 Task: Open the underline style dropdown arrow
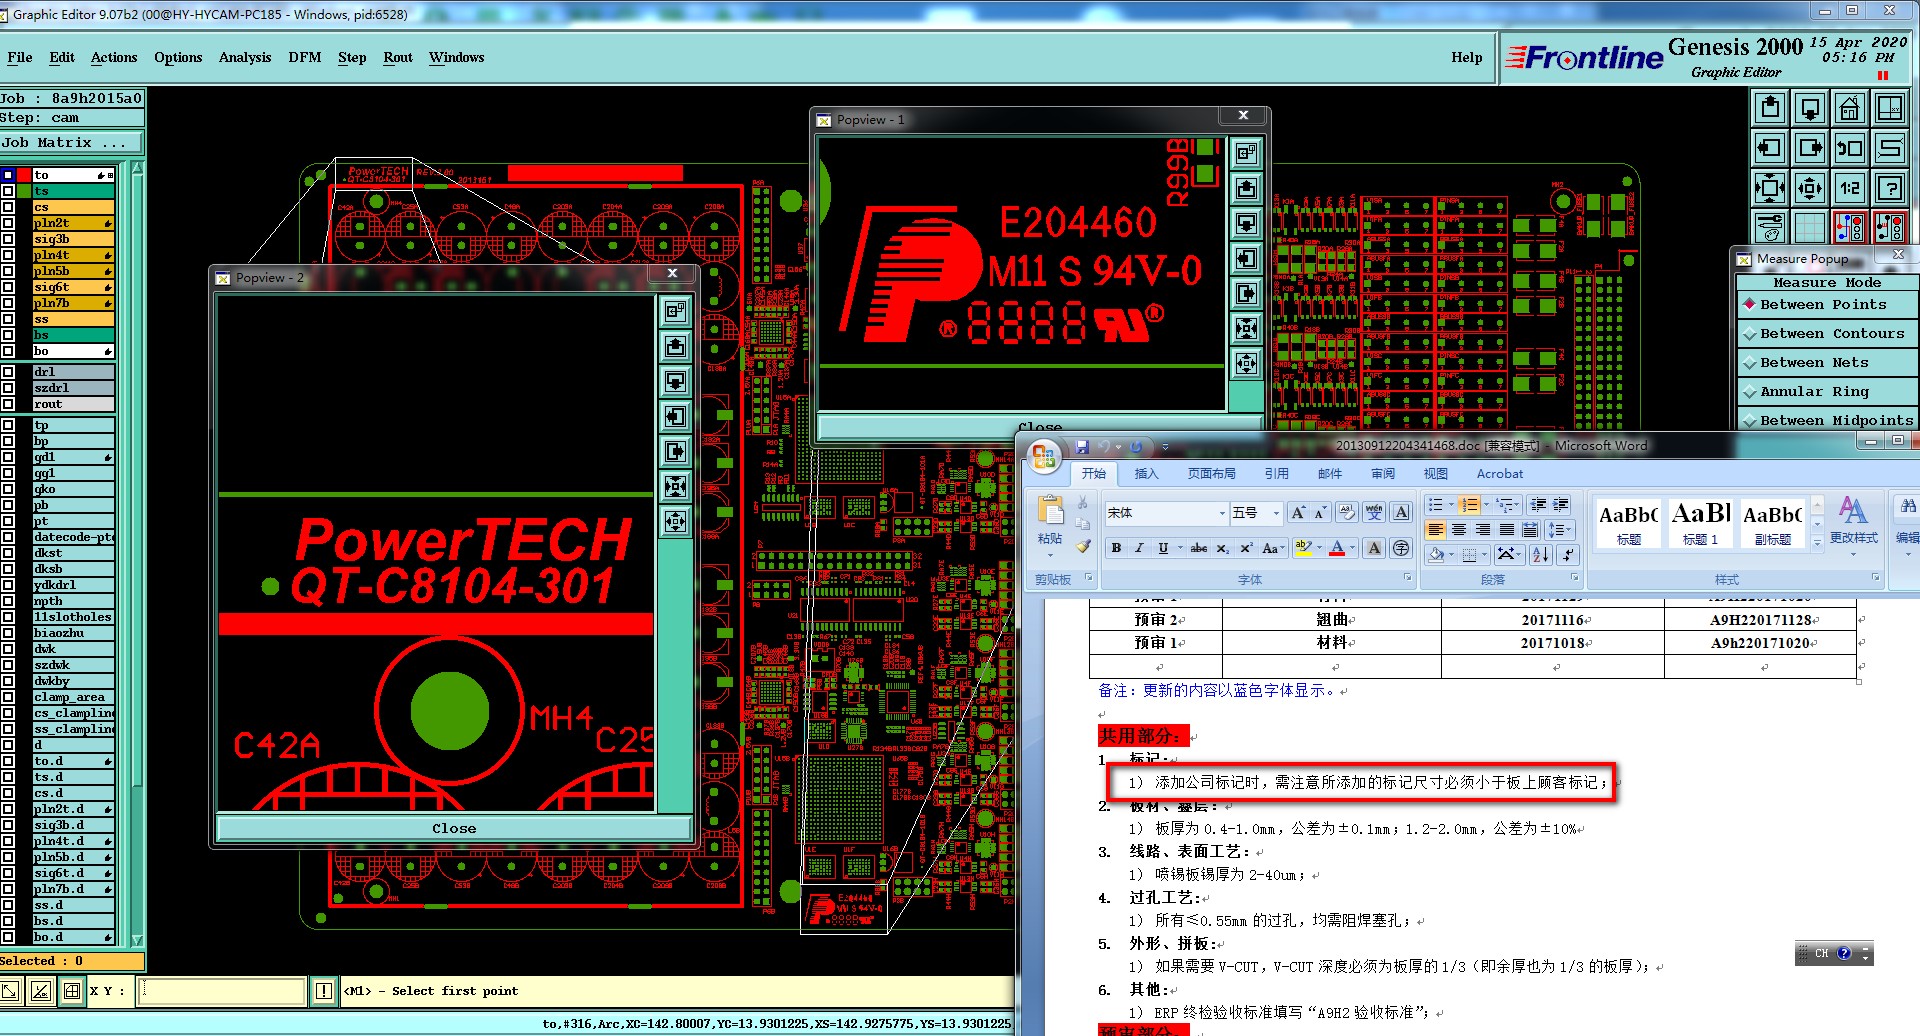click(x=1179, y=548)
